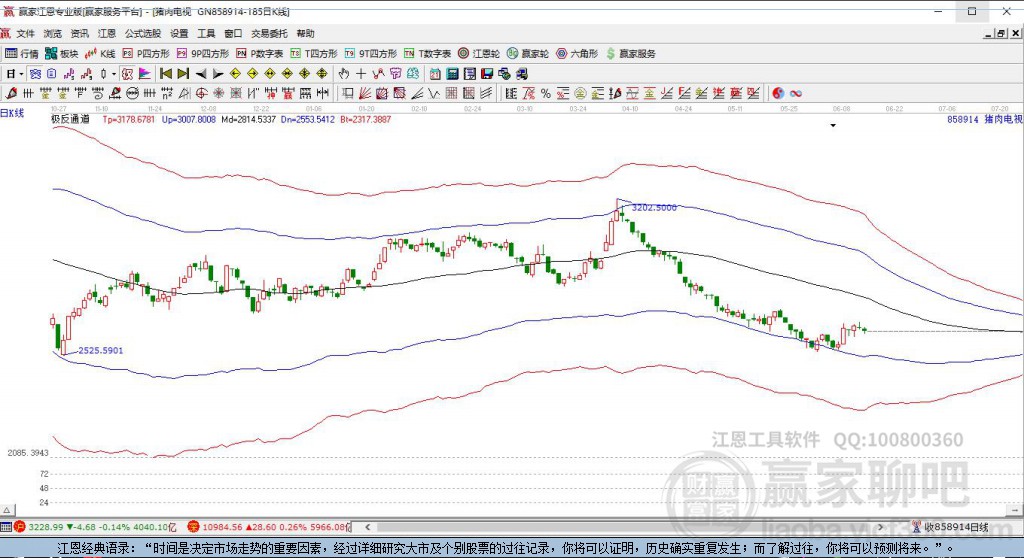This screenshot has height=558, width=1024.
Task: Select the red target circle tool
Action: (202, 93)
